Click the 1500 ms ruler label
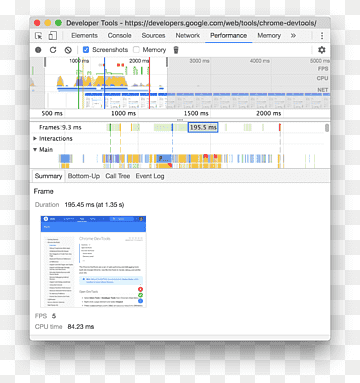 click(196, 113)
